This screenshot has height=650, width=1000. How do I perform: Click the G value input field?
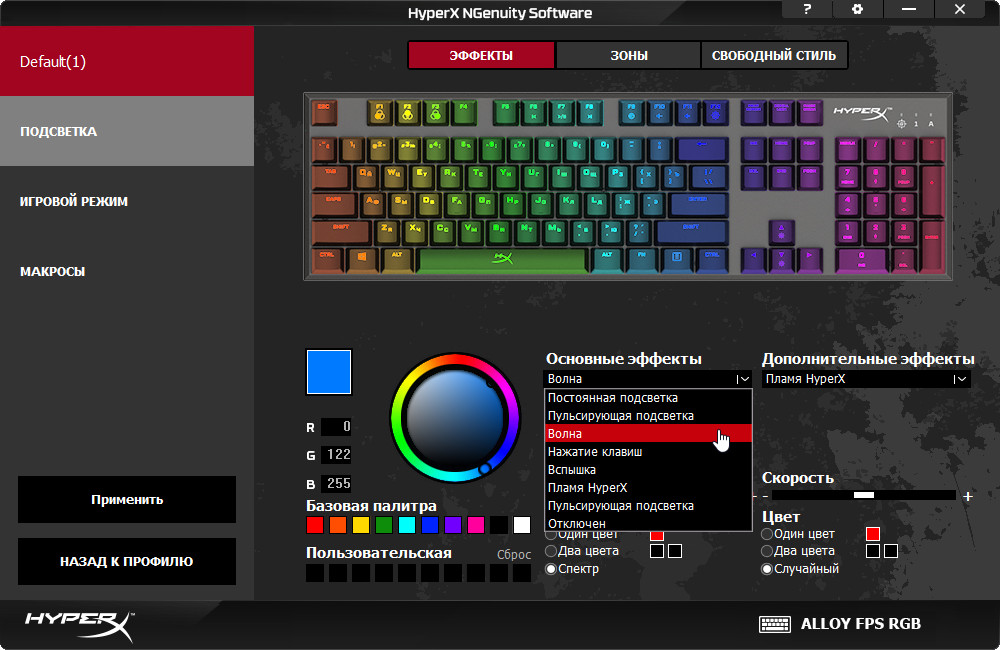336,455
